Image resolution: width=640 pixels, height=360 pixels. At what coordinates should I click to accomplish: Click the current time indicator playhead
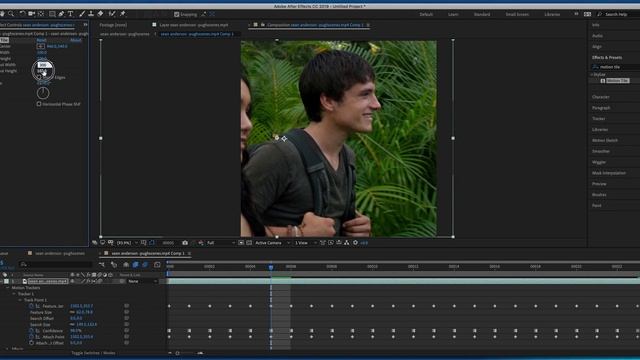click(x=271, y=267)
